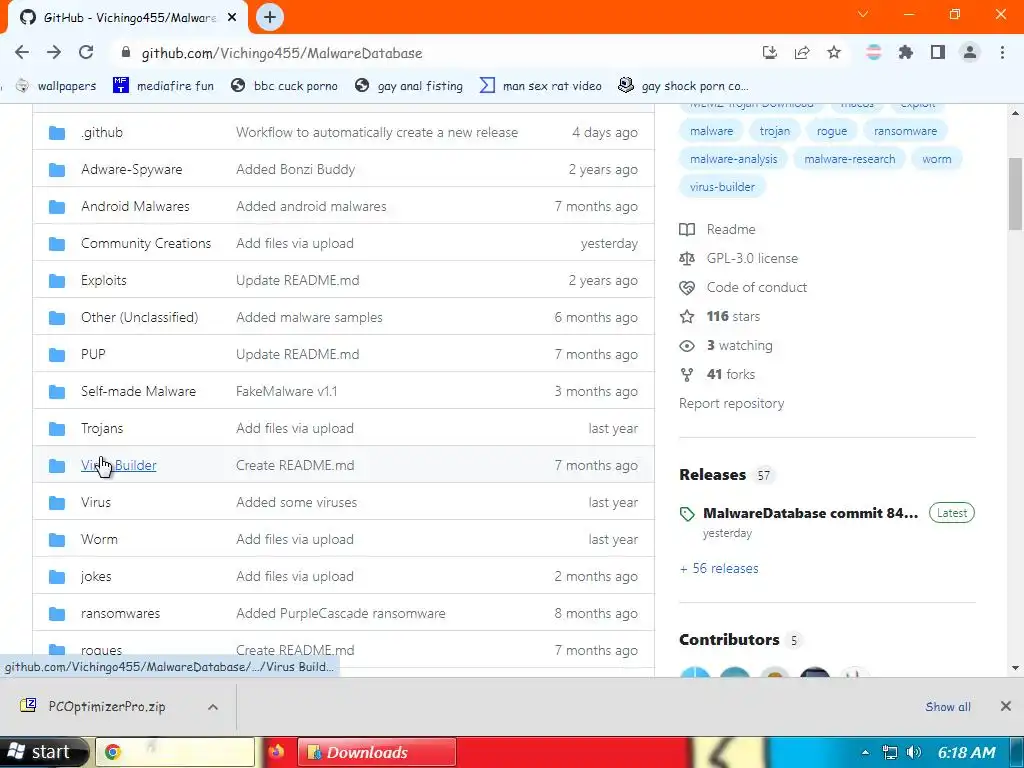Select the malware topic tag

[711, 131]
